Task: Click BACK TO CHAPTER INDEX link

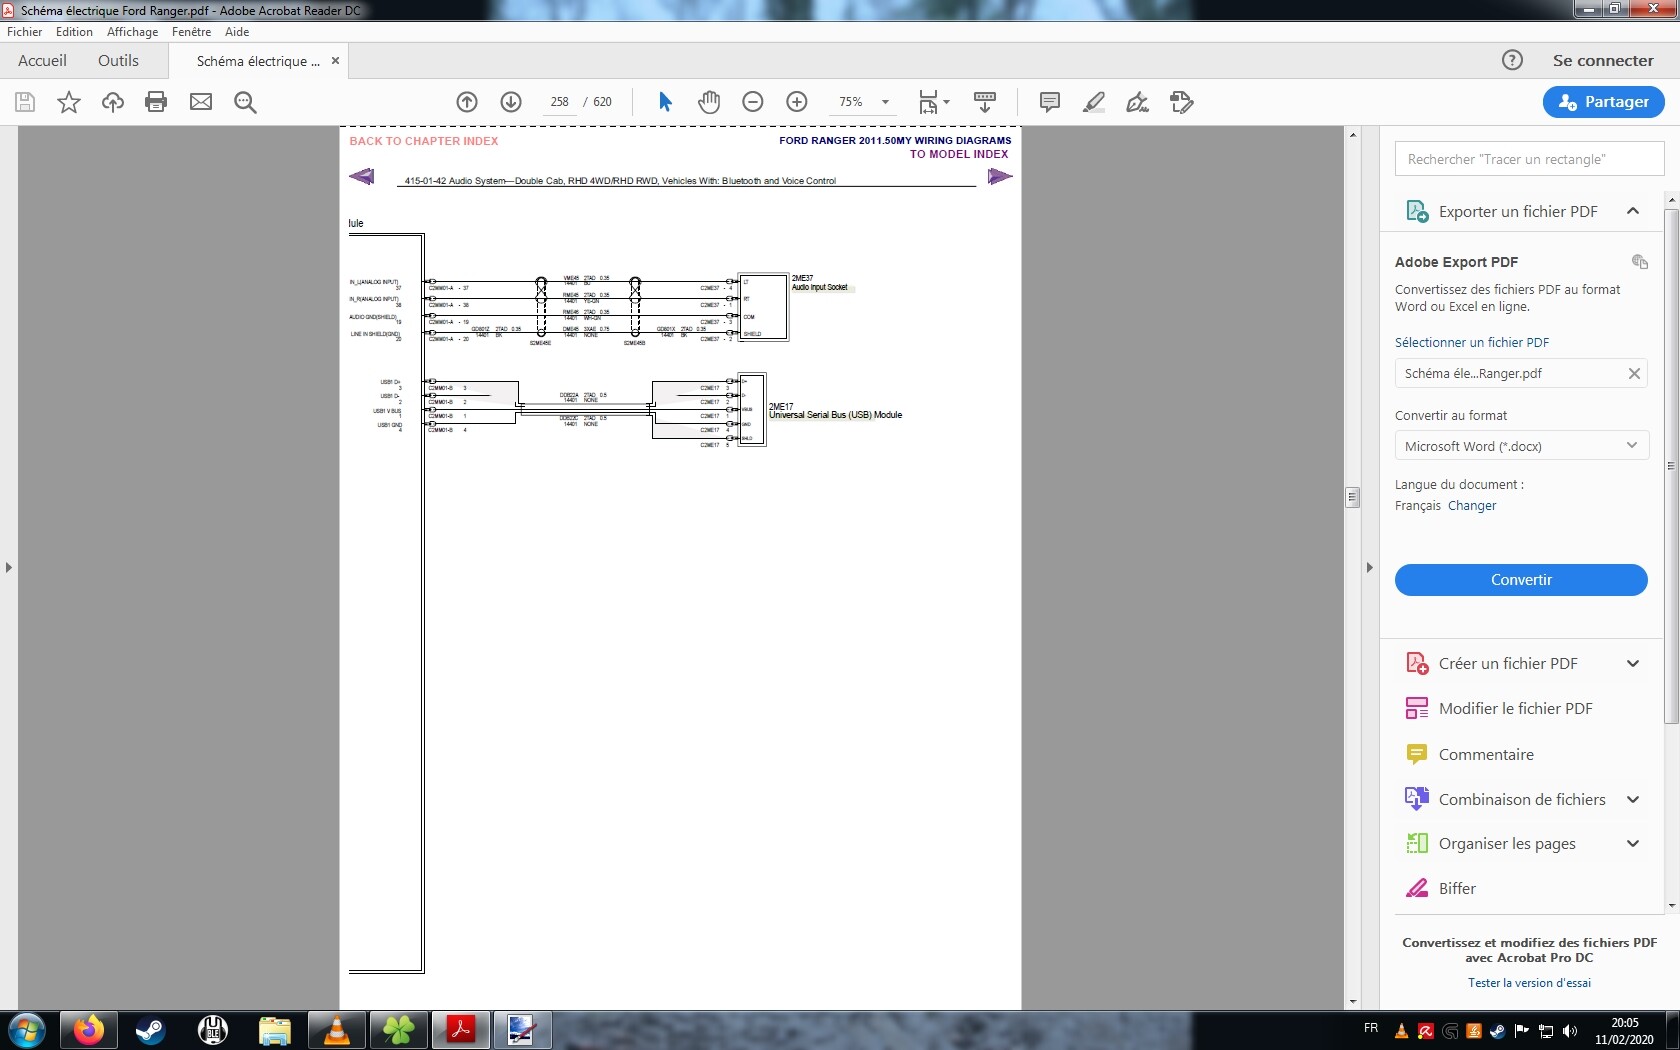Action: pos(424,141)
